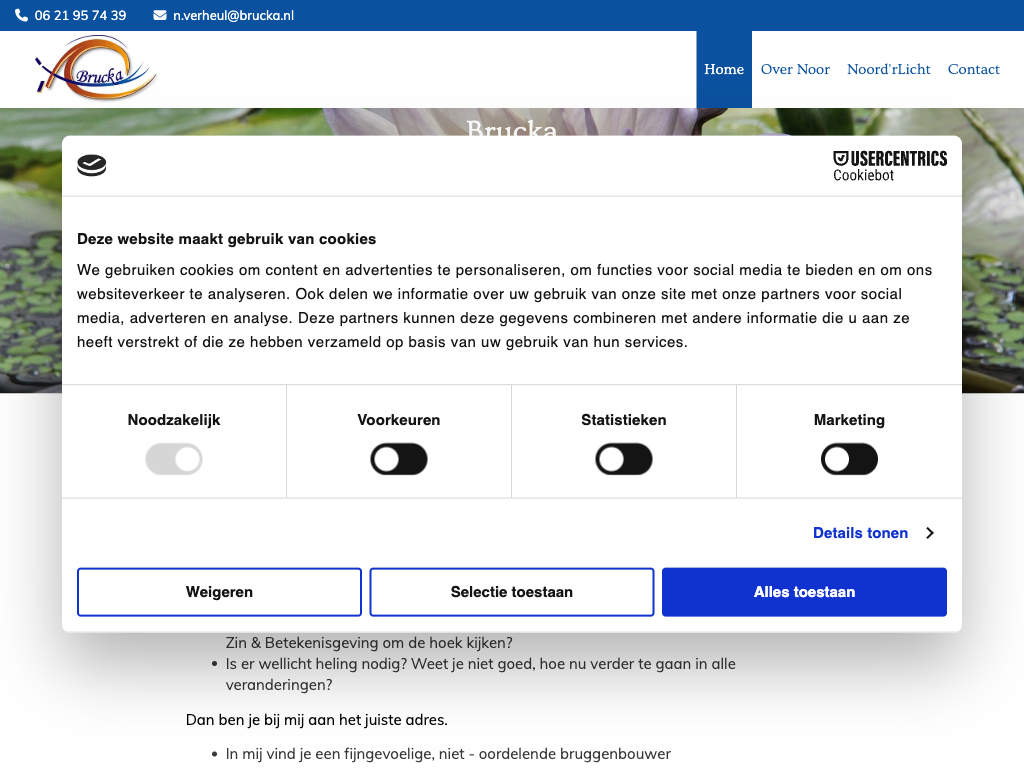
Task: Click the Cookiebot checkmark logo icon
Action: tap(92, 165)
